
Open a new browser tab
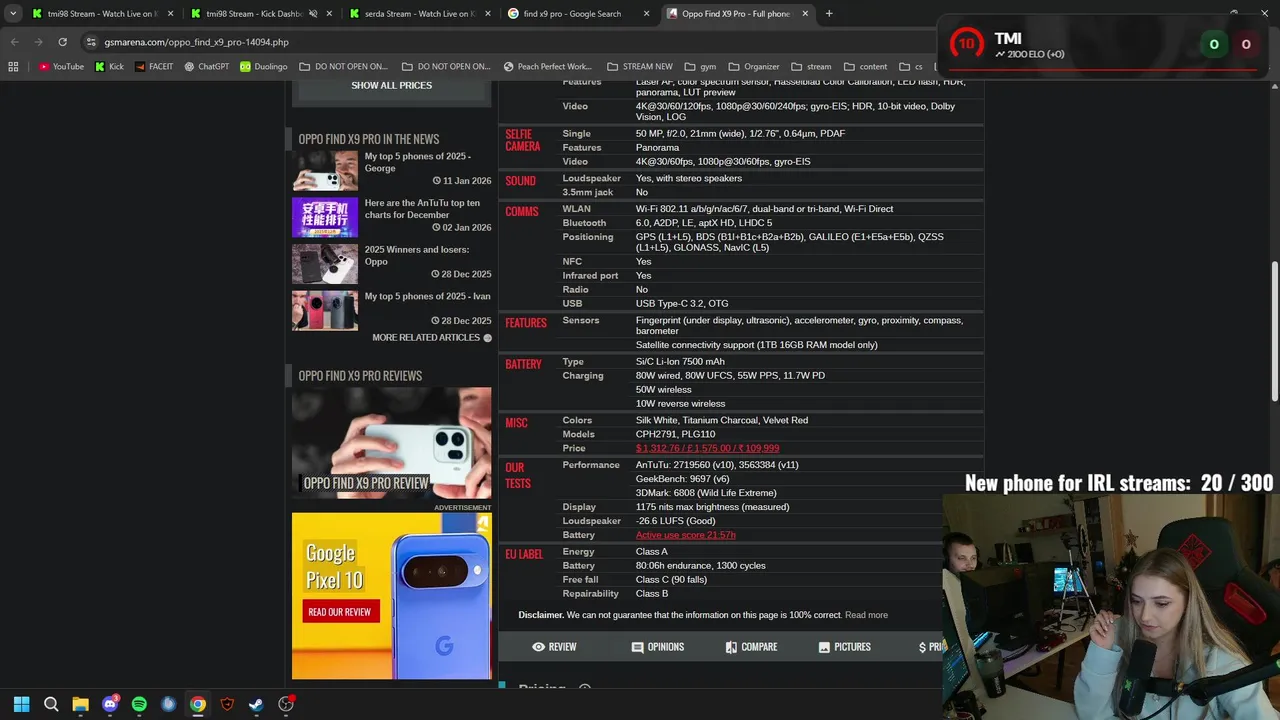pyautogui.click(x=829, y=14)
